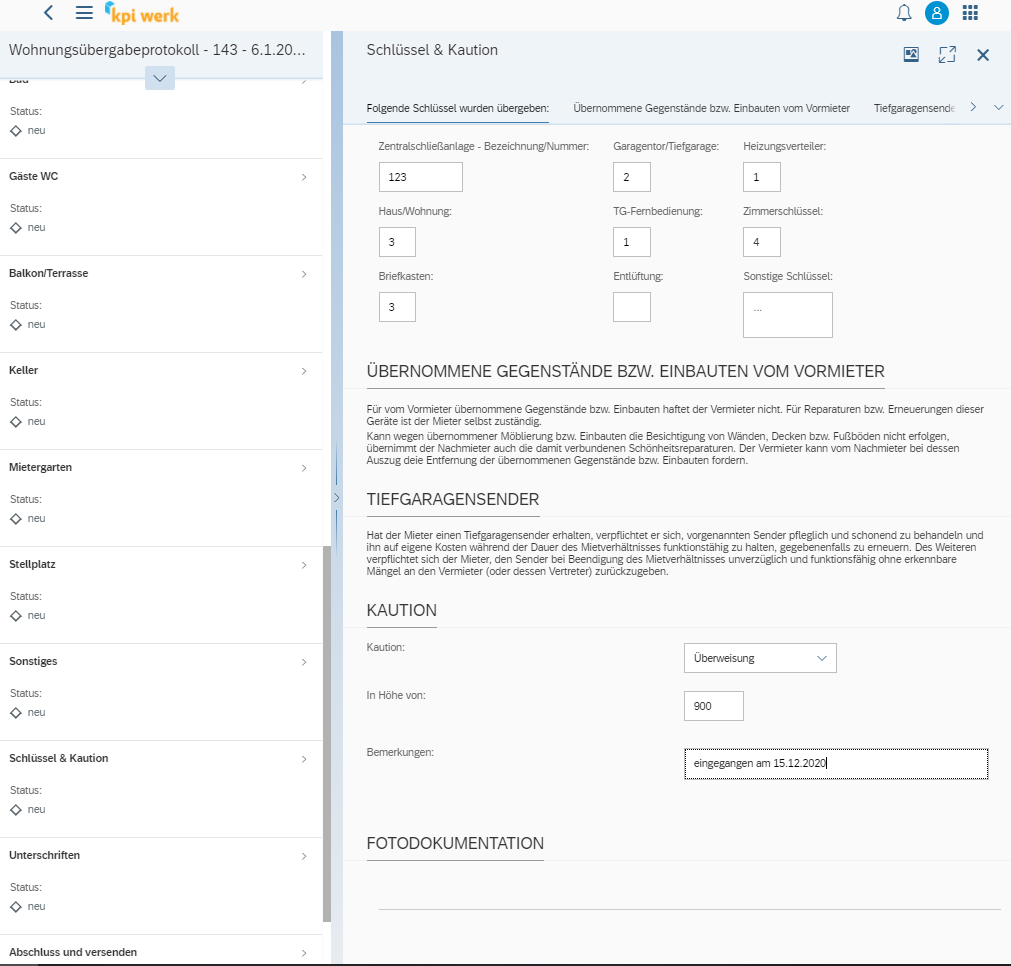Select the 'Folgende Schlüssel wurden übergeben' tab
Viewport: 1011px width, 966px height.
457,108
